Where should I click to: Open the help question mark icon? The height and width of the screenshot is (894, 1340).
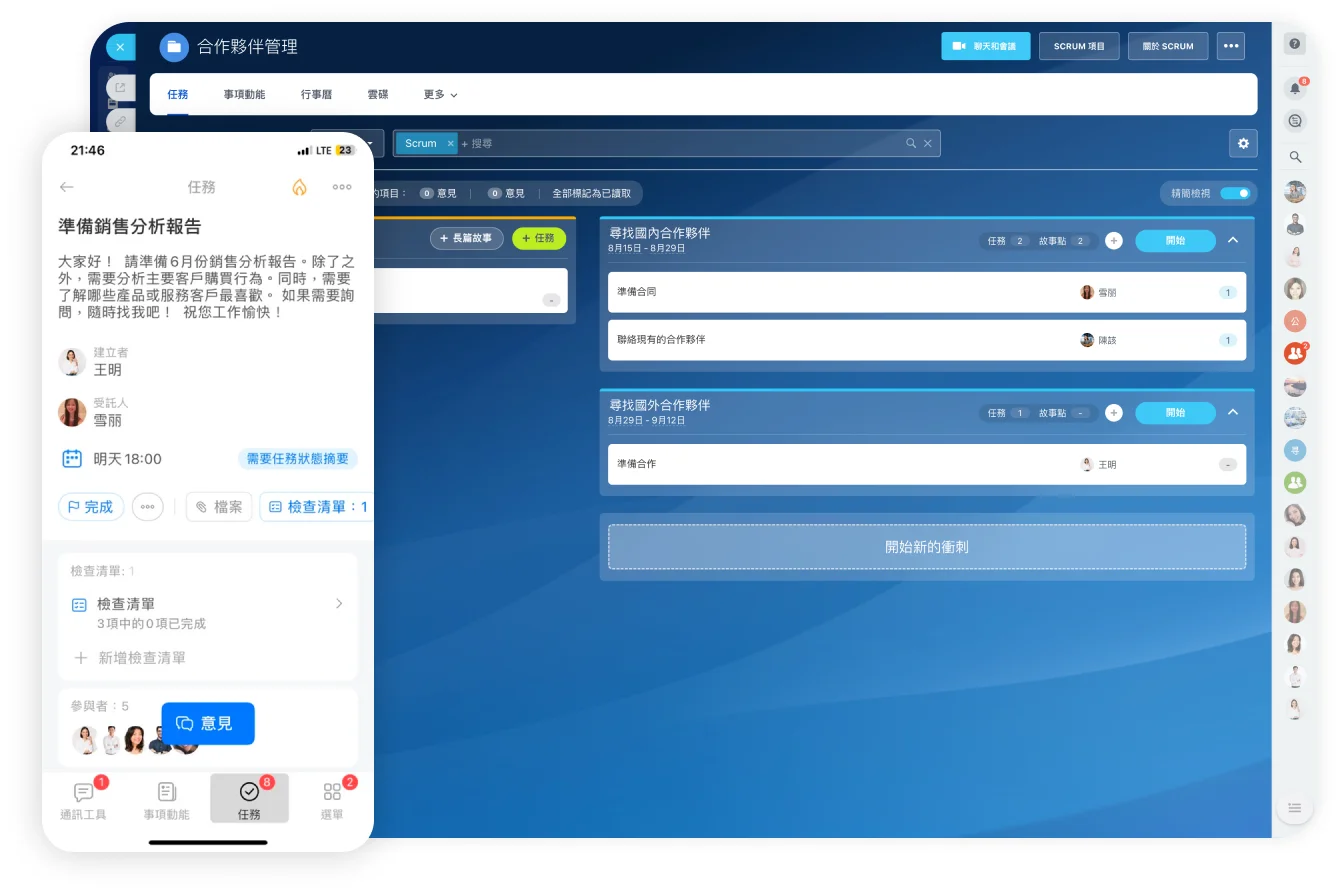(x=1295, y=44)
